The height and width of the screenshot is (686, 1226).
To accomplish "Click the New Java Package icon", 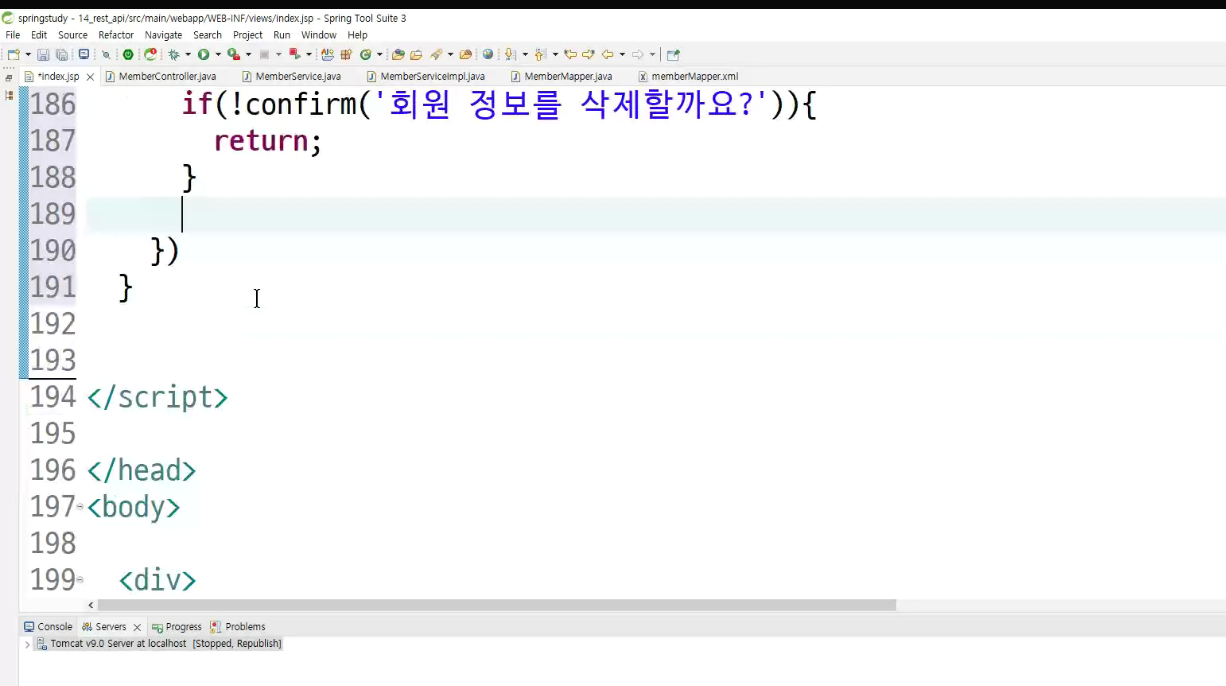I will 345,55.
